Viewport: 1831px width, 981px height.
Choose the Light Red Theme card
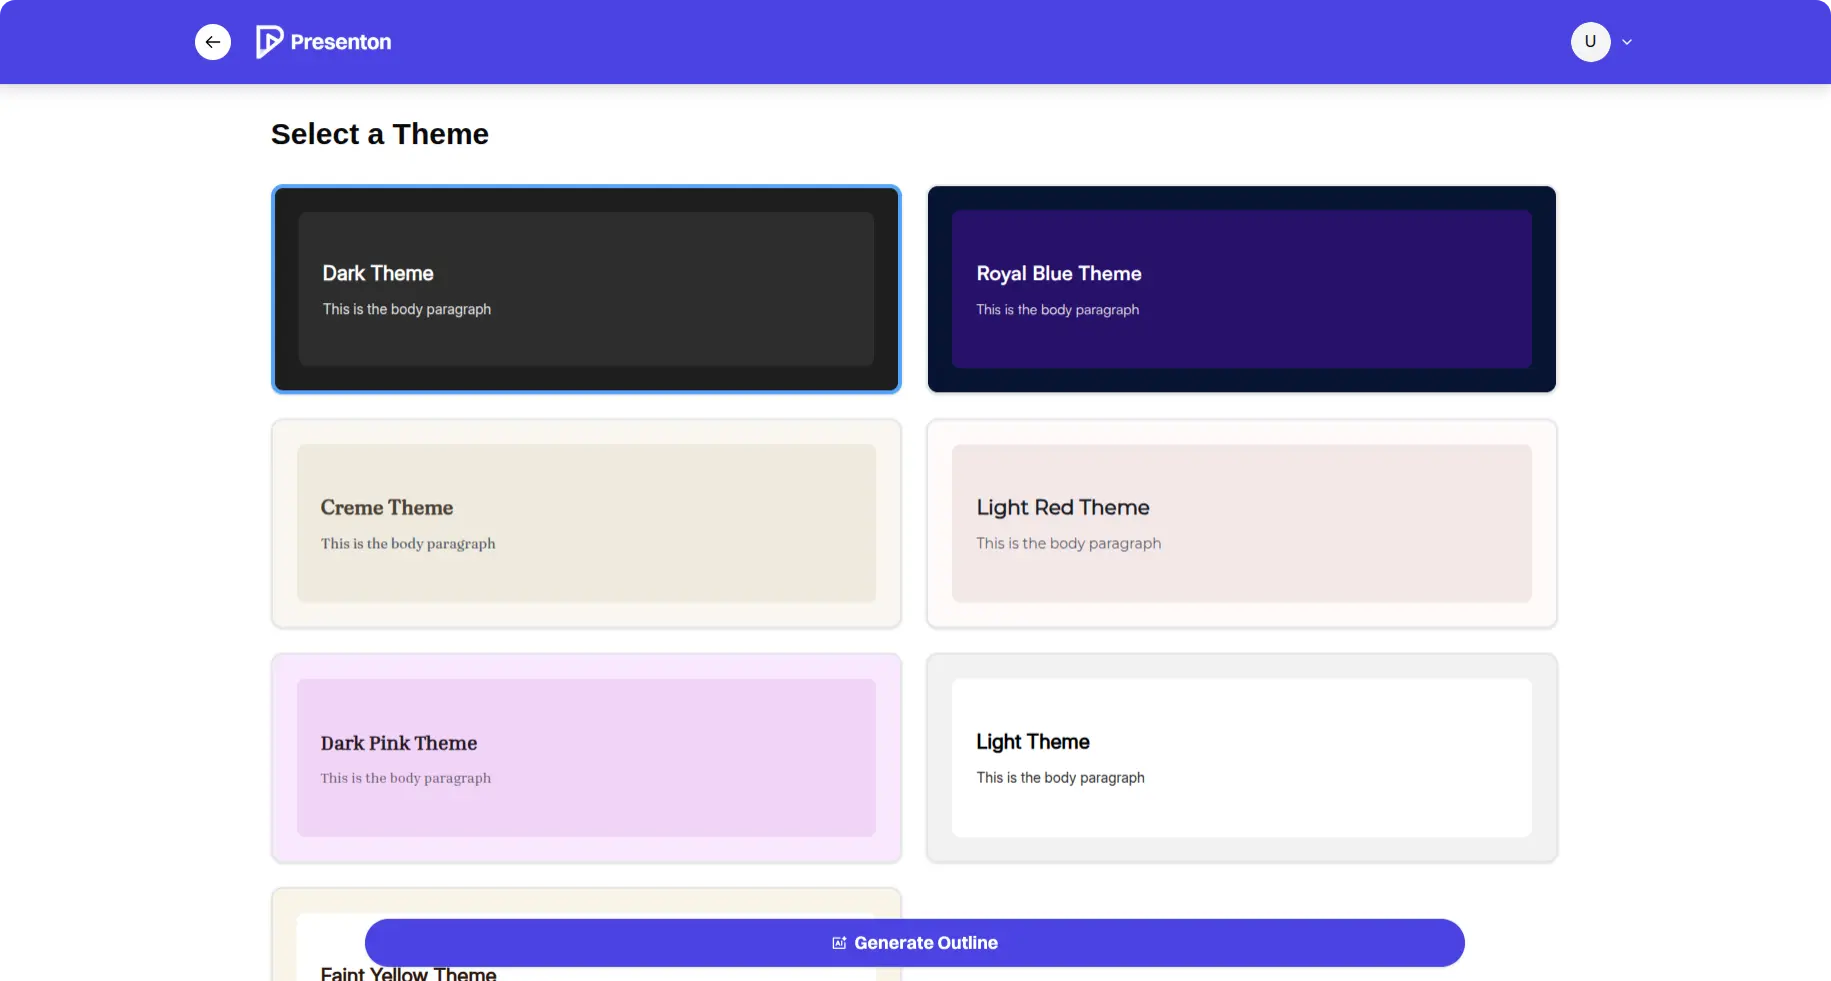(1241, 524)
